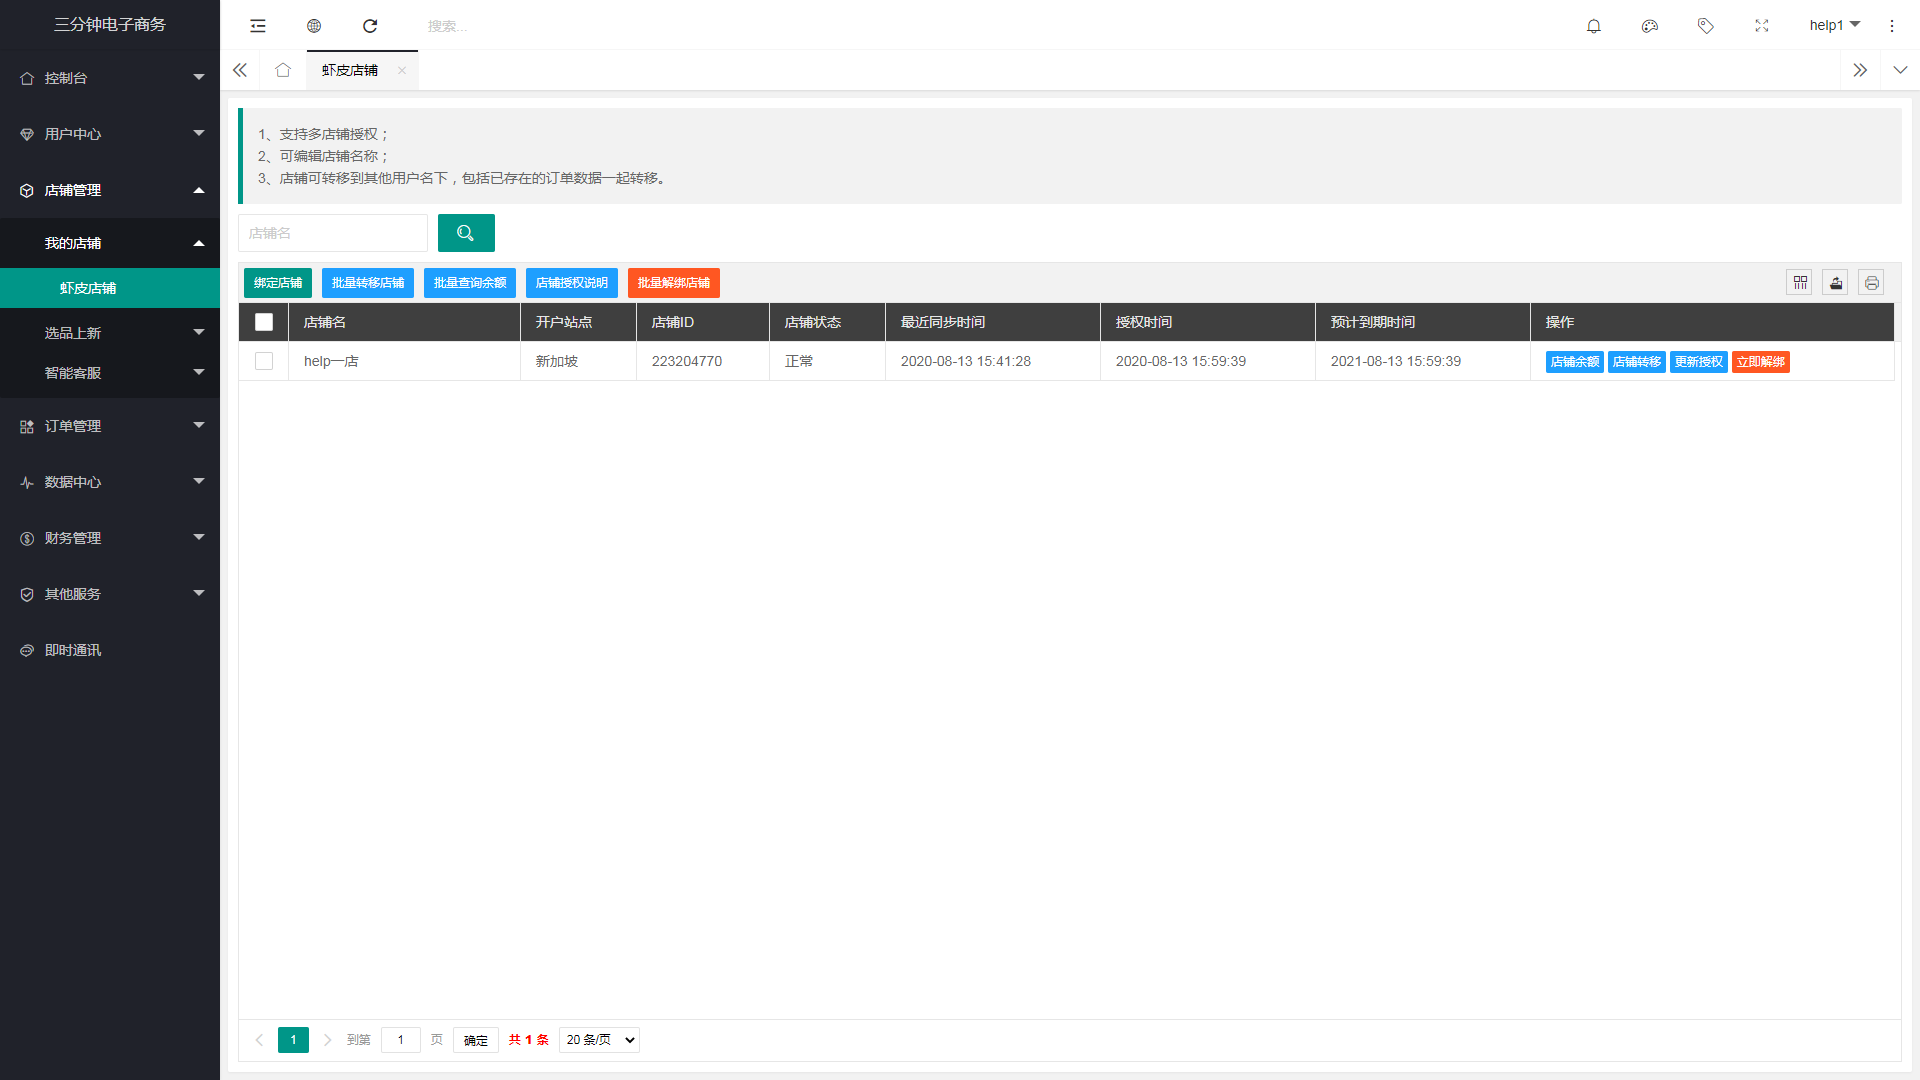The width and height of the screenshot is (1920, 1080).
Task: Click 立即解绑 for help一店
Action: tap(1761, 362)
